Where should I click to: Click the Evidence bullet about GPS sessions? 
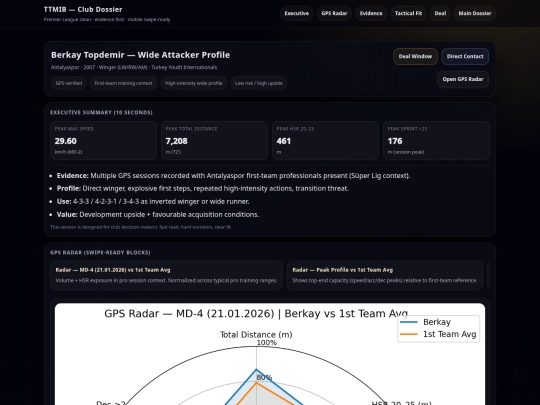point(233,176)
